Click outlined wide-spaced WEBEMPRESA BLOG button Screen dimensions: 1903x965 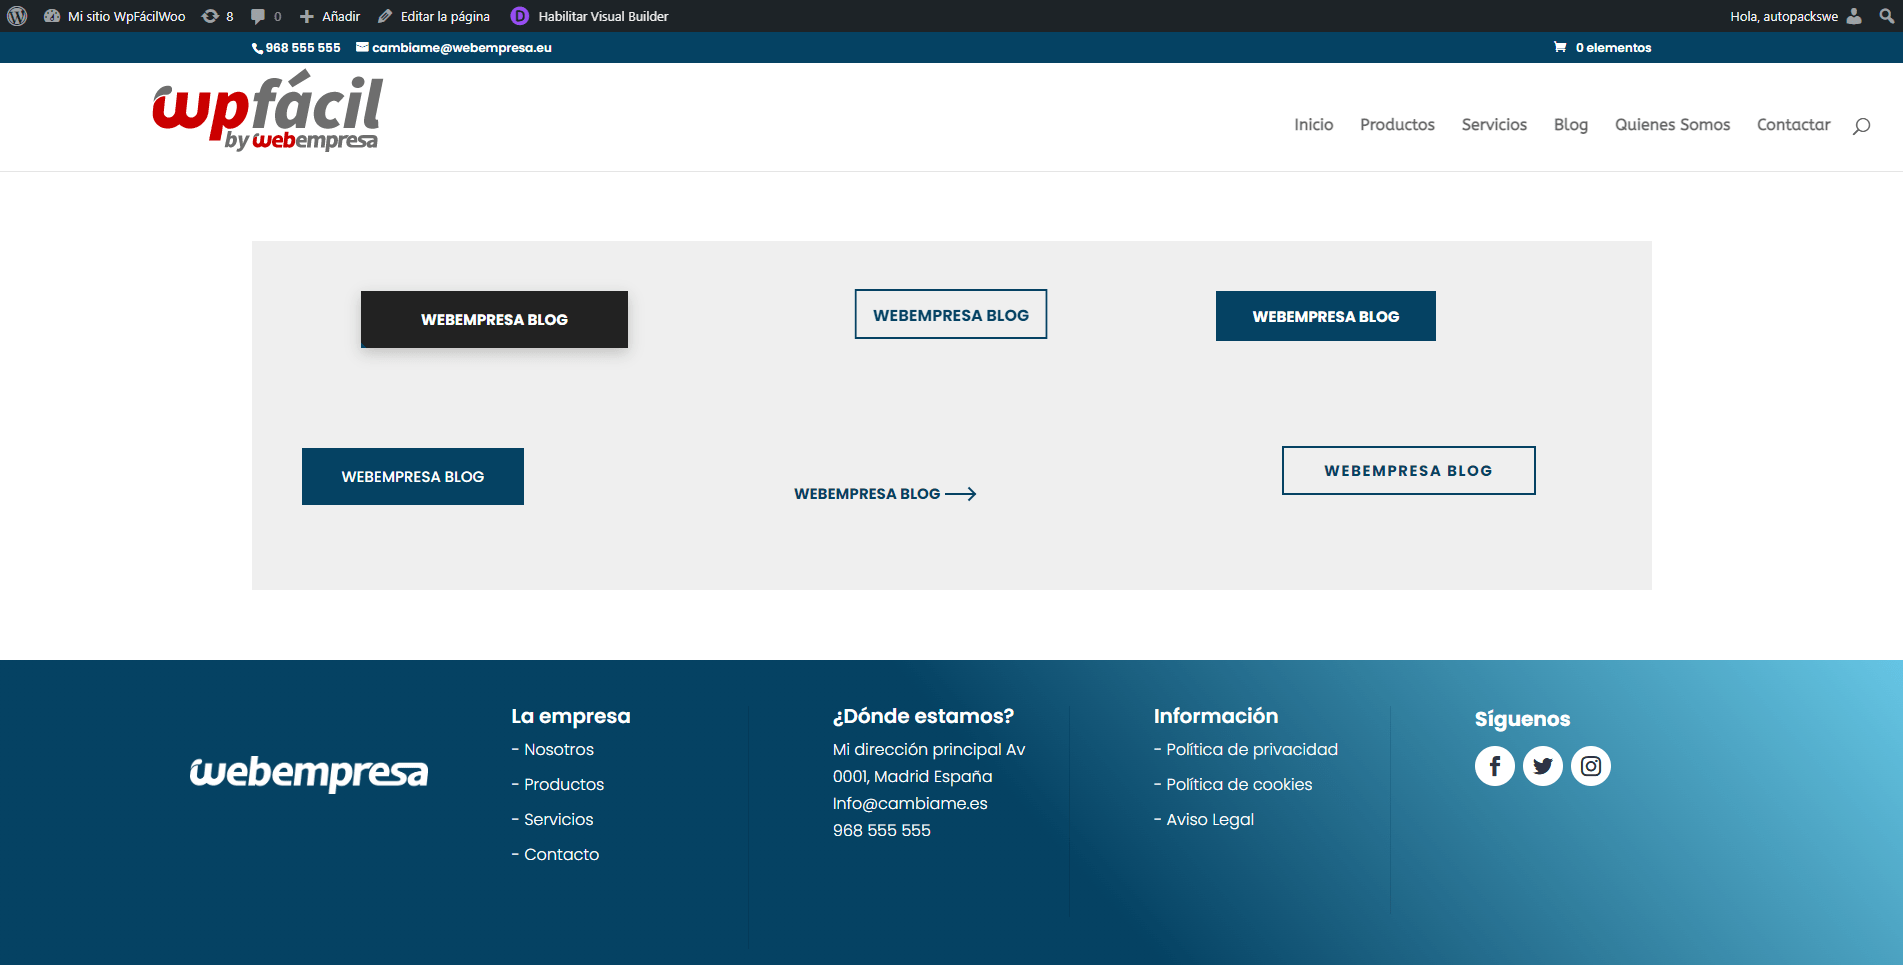(x=1409, y=471)
